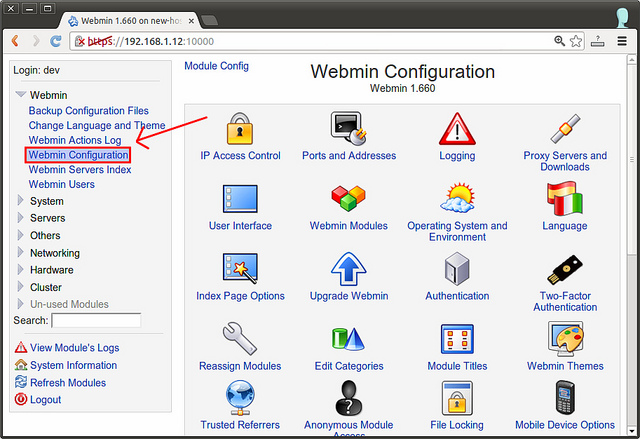Image resolution: width=640 pixels, height=439 pixels.
Task: Click the sidebar Search input field
Action: pyautogui.click(x=96, y=321)
